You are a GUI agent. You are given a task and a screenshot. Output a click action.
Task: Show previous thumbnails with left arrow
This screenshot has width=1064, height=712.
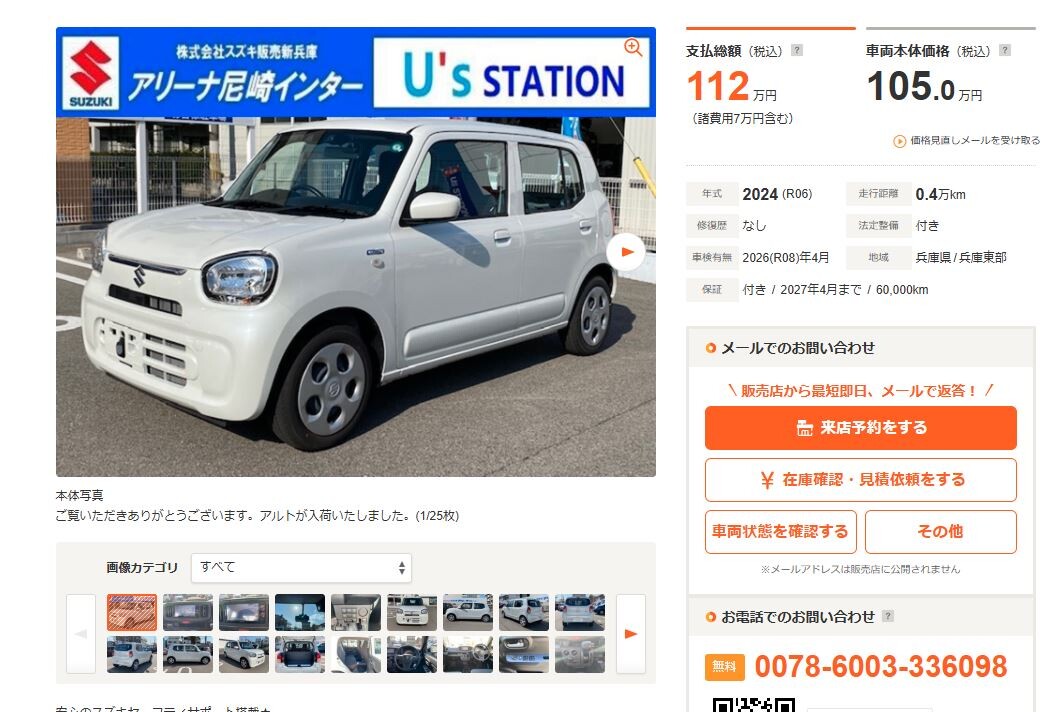point(81,634)
